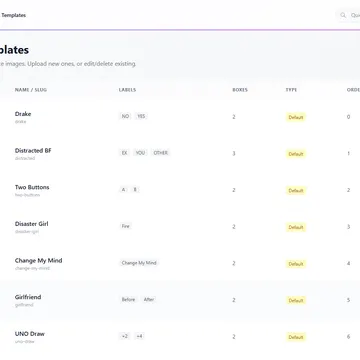Click the OTHER label tag
The width and height of the screenshot is (360, 360).
click(160, 153)
